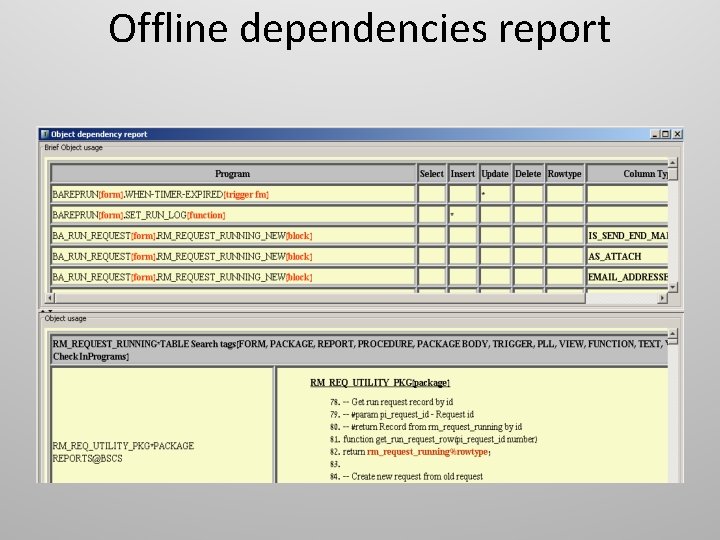Close the Object dependency report window
This screenshot has height=540, width=720.
coord(677,134)
